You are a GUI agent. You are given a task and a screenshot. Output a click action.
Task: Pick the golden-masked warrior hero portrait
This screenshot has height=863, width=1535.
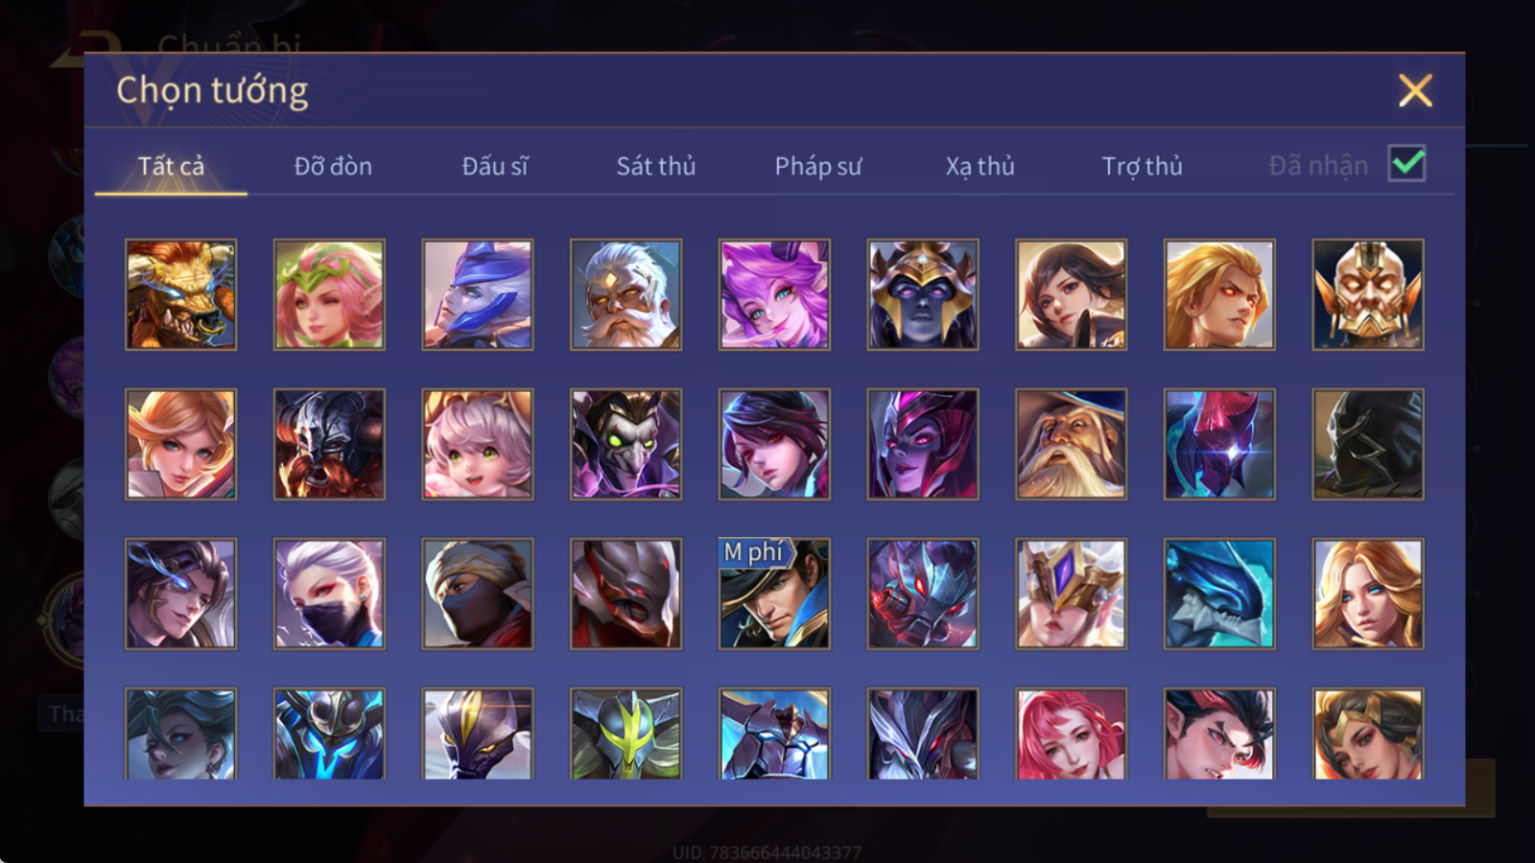1368,294
